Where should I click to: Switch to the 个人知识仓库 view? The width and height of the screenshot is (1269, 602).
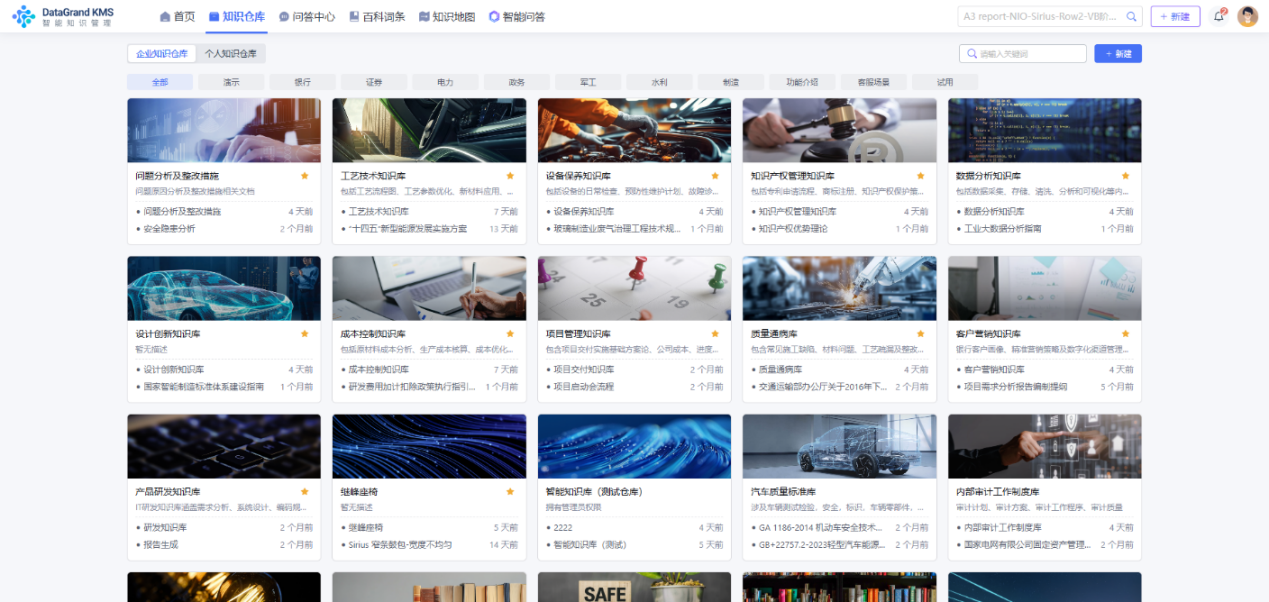pyautogui.click(x=231, y=54)
